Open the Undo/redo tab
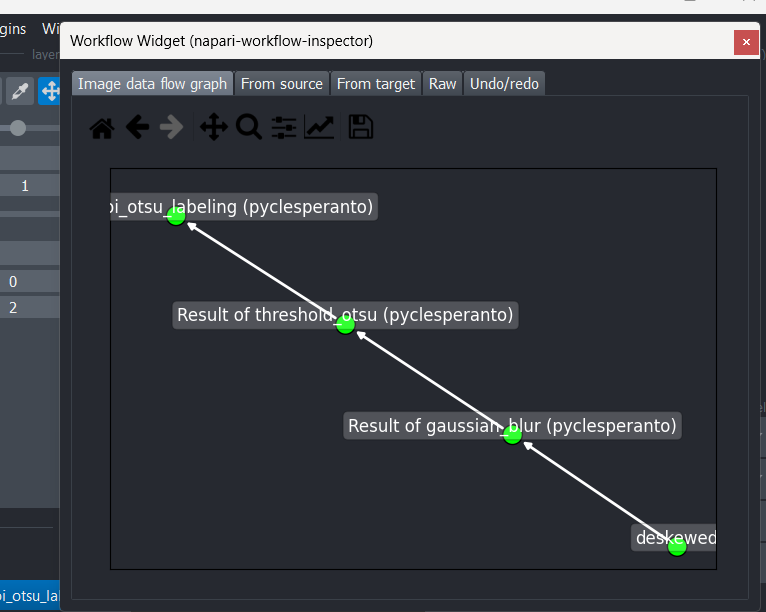Viewport: 766px width, 612px height. tap(504, 84)
